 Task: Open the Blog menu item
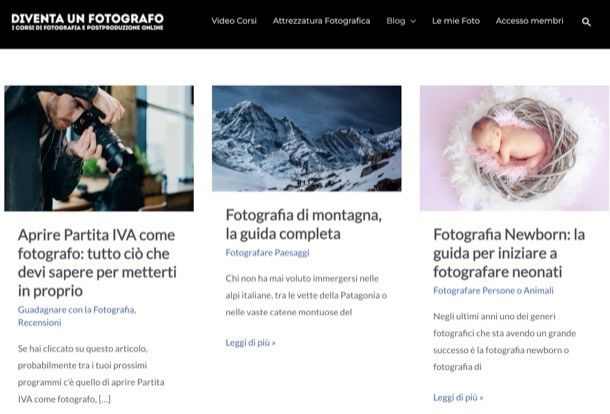(x=396, y=21)
